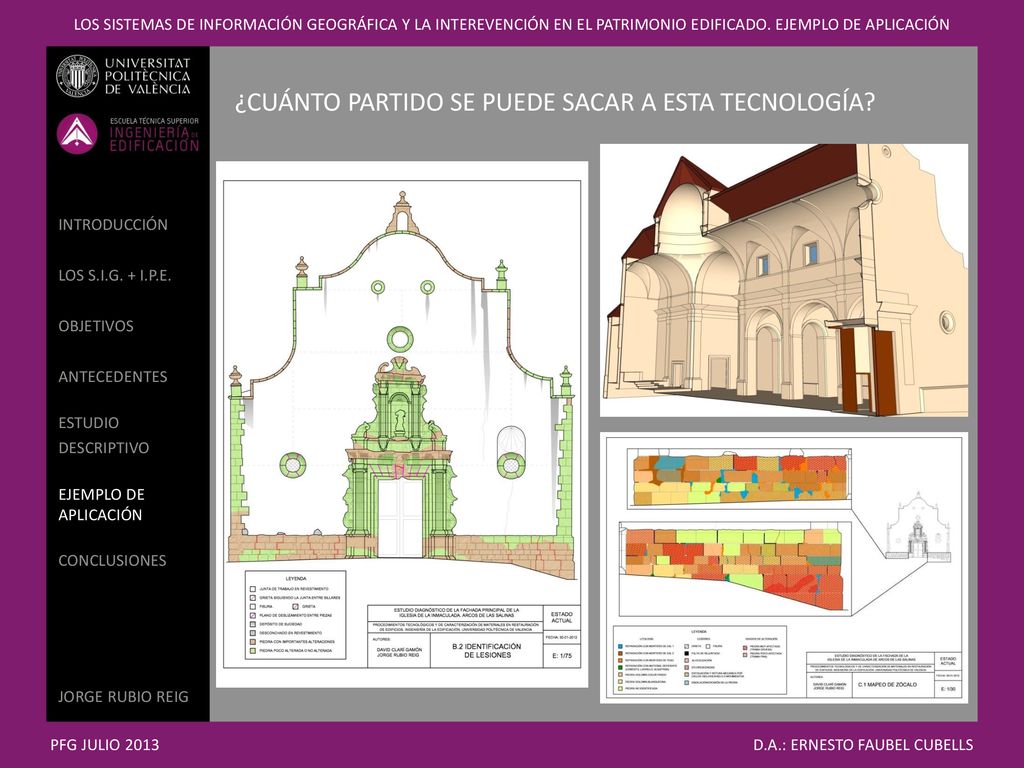
Task: Click the 3D church section model image
Action: click(x=784, y=280)
